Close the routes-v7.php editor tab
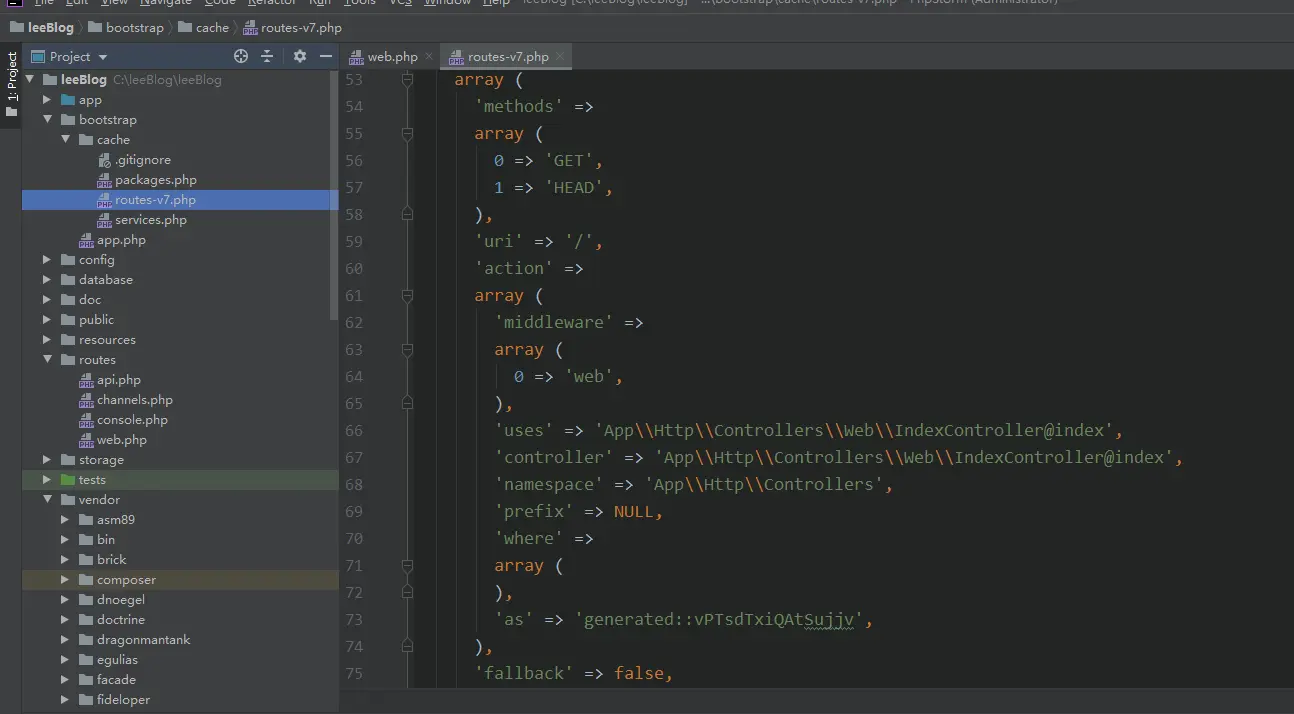The width and height of the screenshot is (1294, 714). [560, 57]
